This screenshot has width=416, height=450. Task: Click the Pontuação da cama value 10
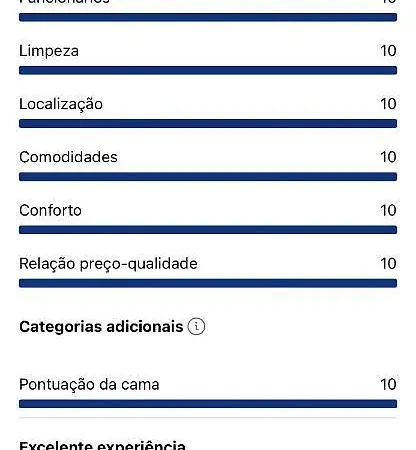(388, 384)
